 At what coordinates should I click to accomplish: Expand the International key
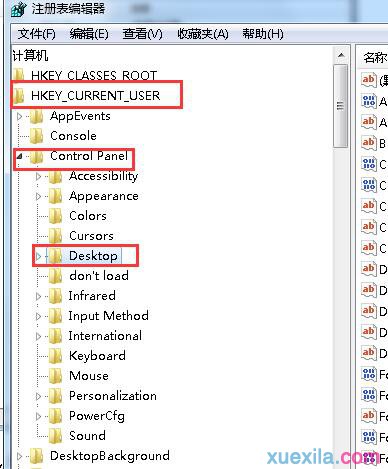click(38, 336)
